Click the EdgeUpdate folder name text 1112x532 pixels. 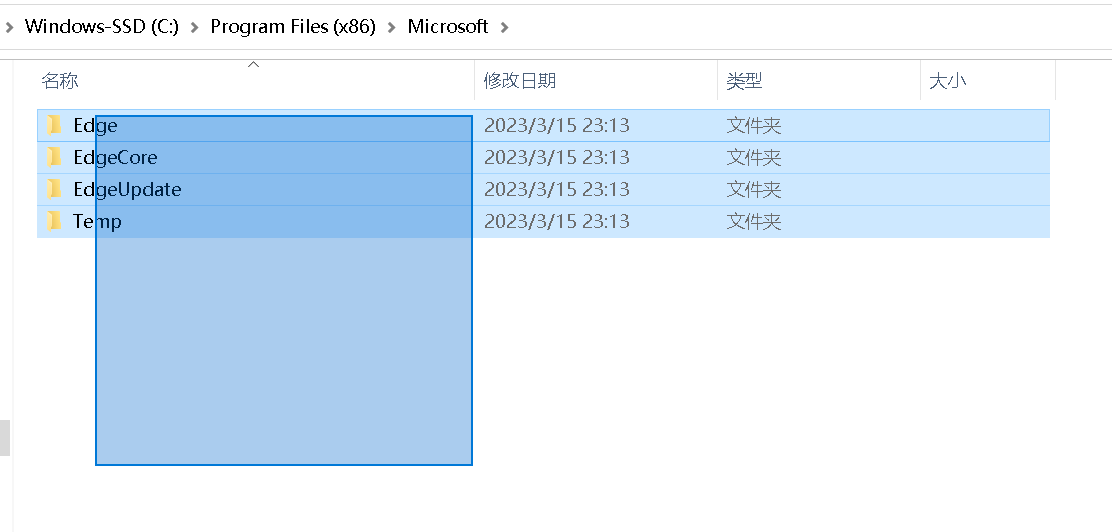pos(127,190)
